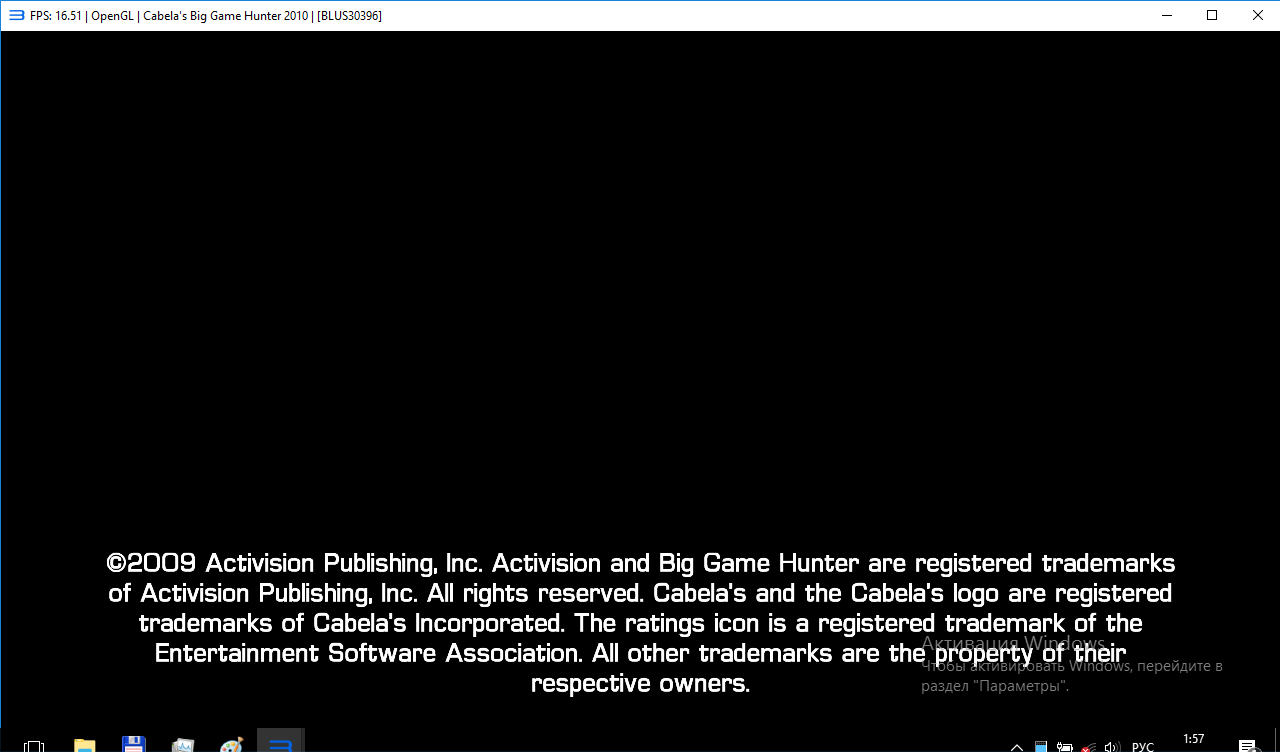Switch the РУС input language indicator
Viewport: 1280px width, 752px height.
(1142, 746)
